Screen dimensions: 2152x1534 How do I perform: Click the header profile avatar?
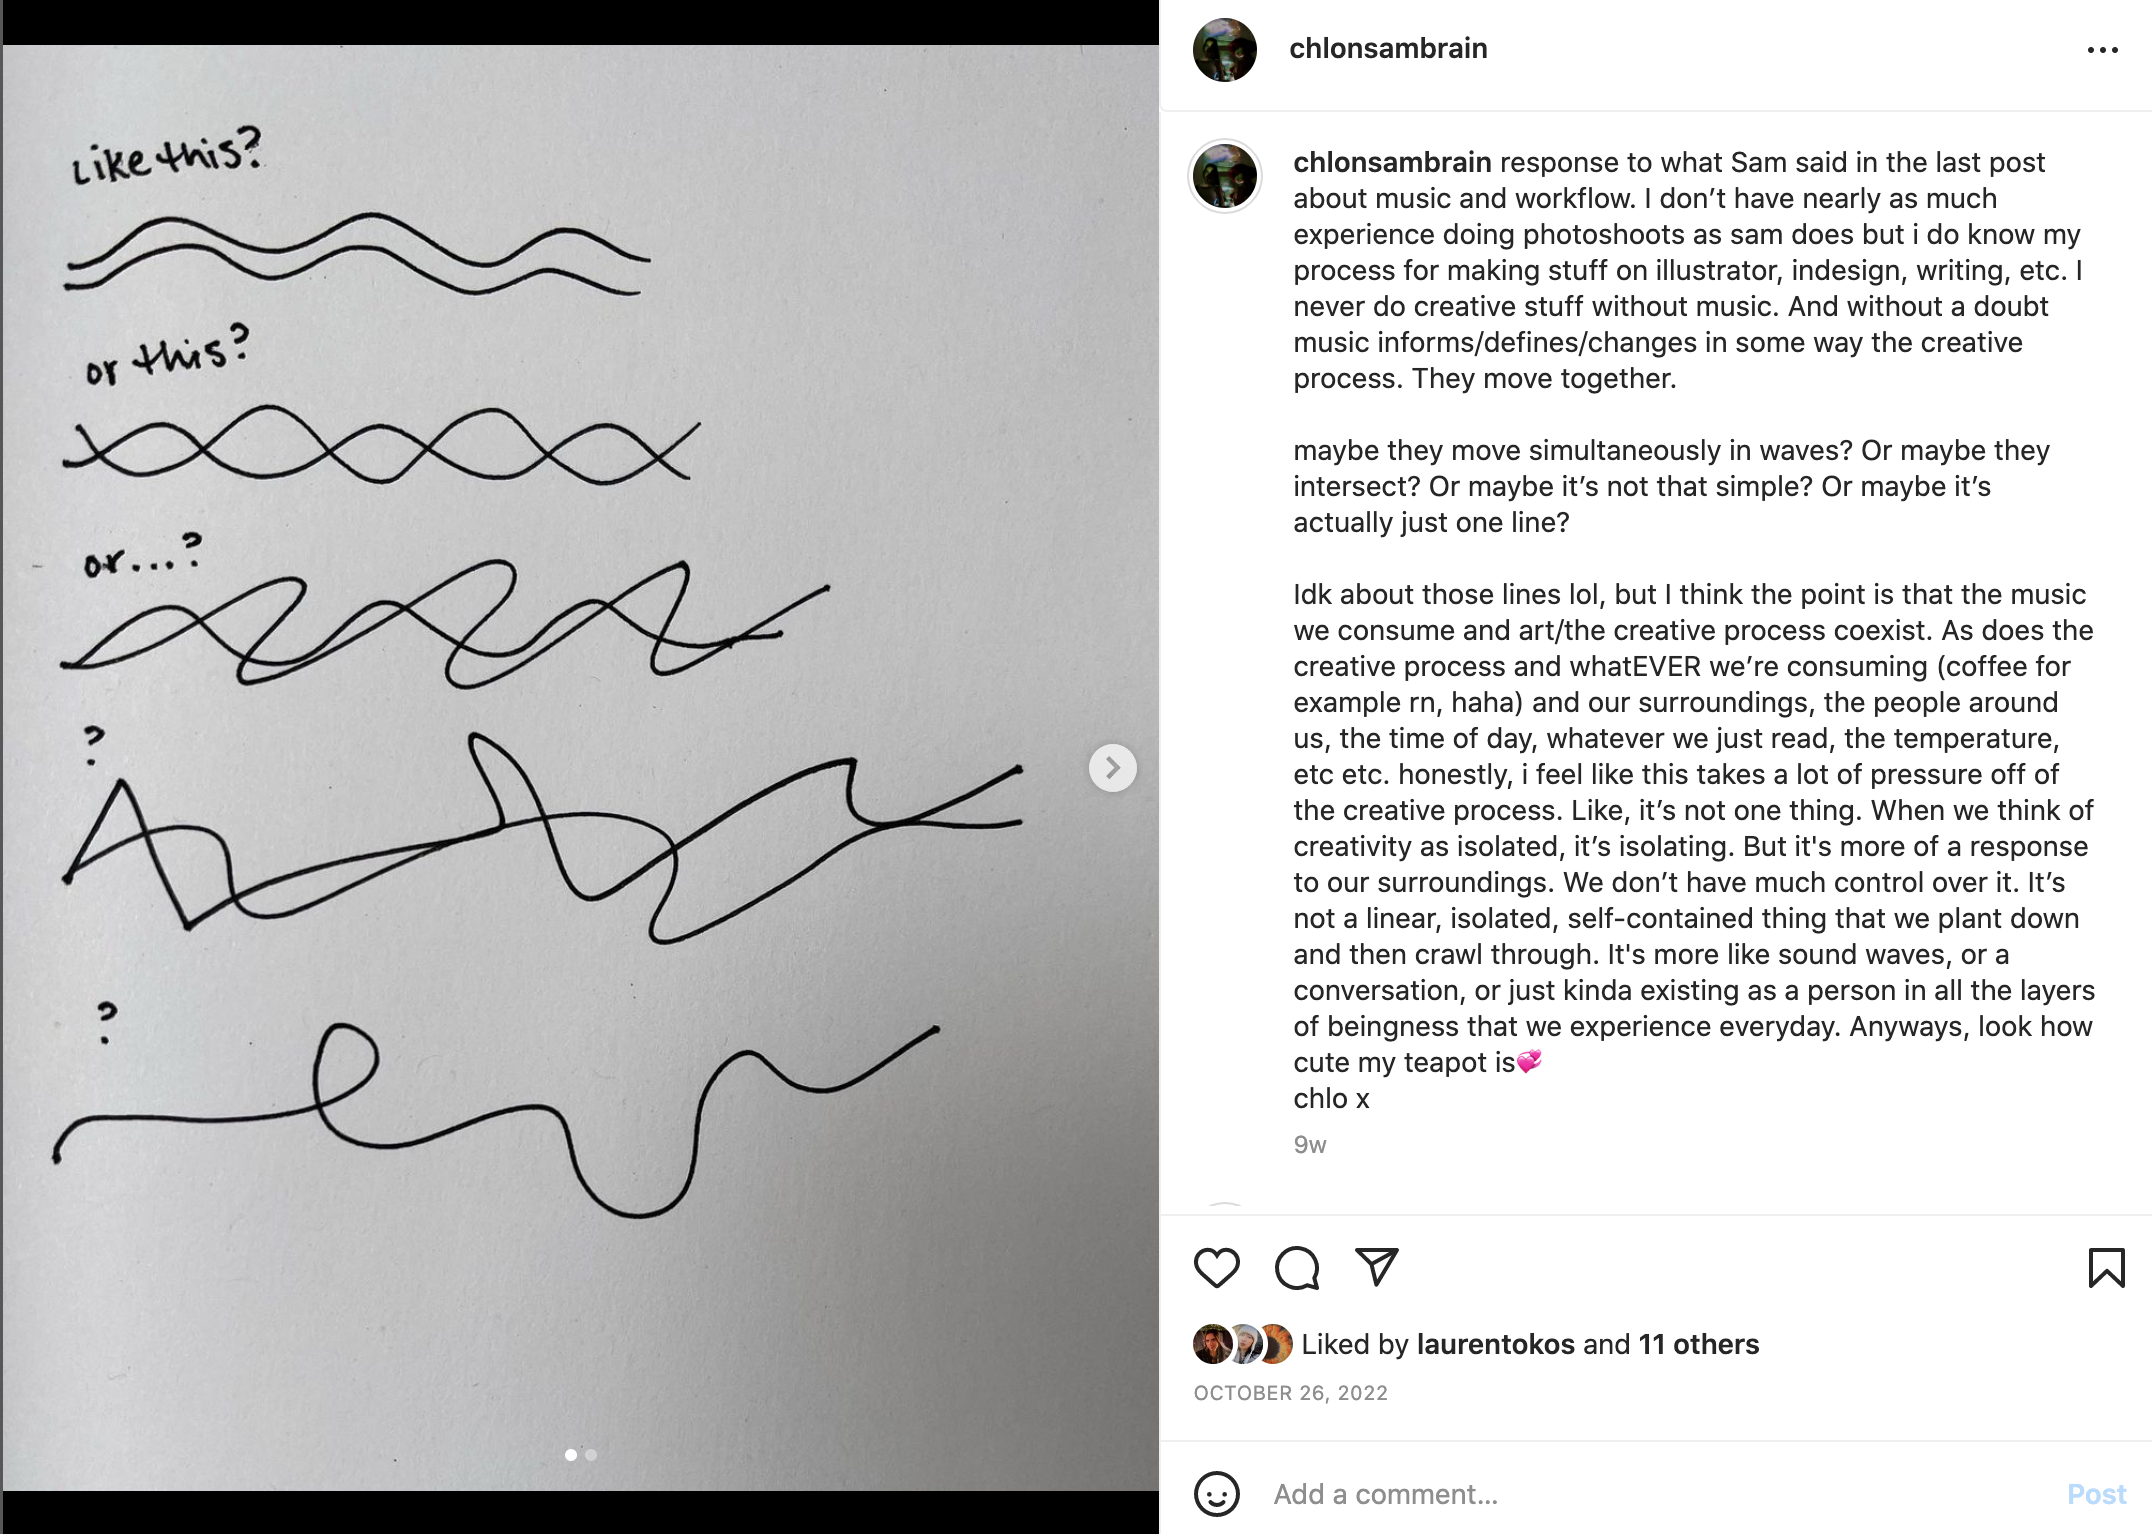(1224, 50)
